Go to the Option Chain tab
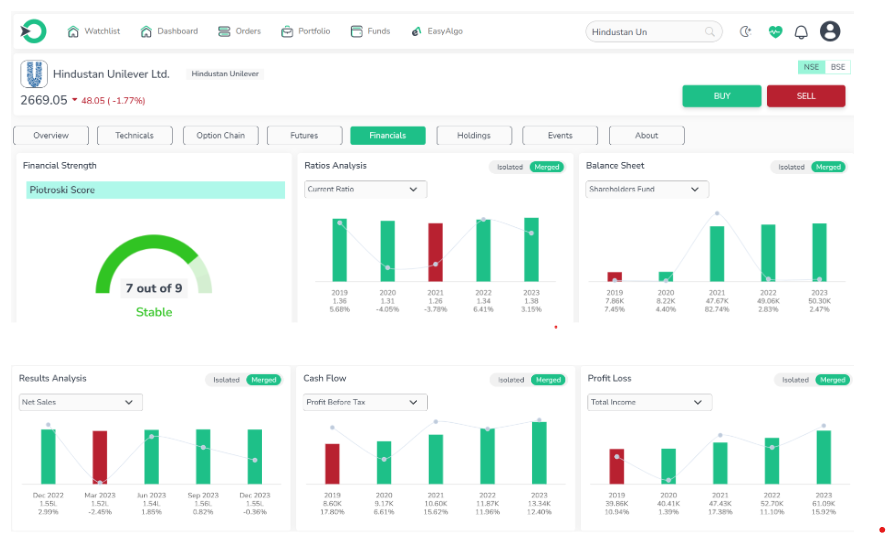Screen dimensions: 886x550 coord(220,135)
